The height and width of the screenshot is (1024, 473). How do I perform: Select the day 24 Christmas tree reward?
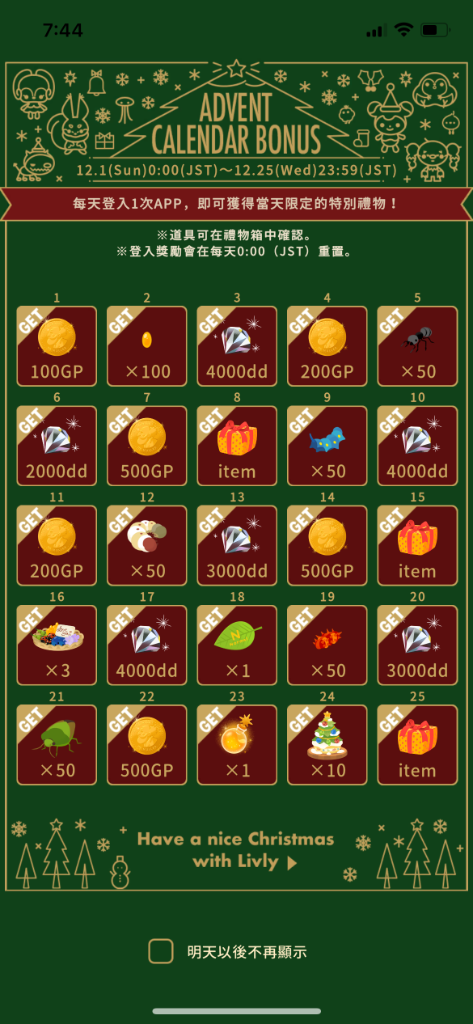pos(327,744)
